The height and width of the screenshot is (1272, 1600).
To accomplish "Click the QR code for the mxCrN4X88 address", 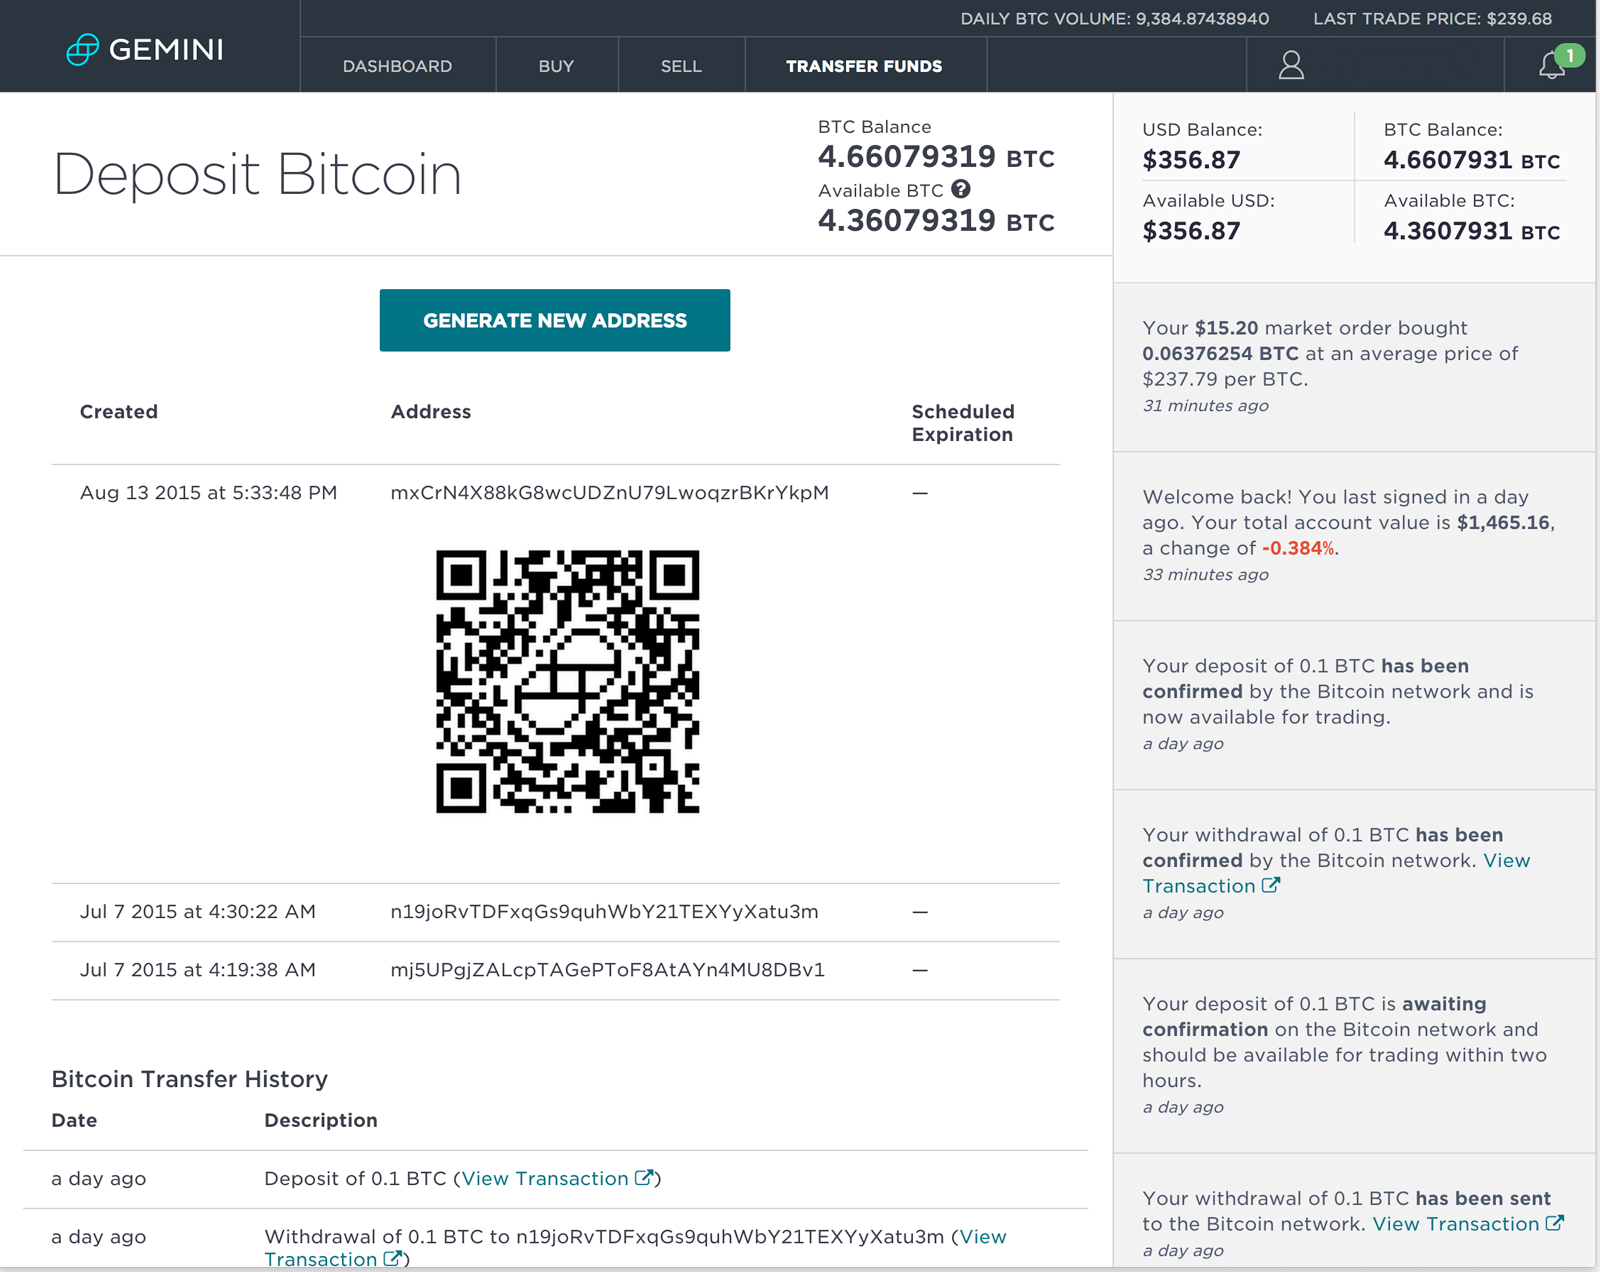I will [567, 681].
